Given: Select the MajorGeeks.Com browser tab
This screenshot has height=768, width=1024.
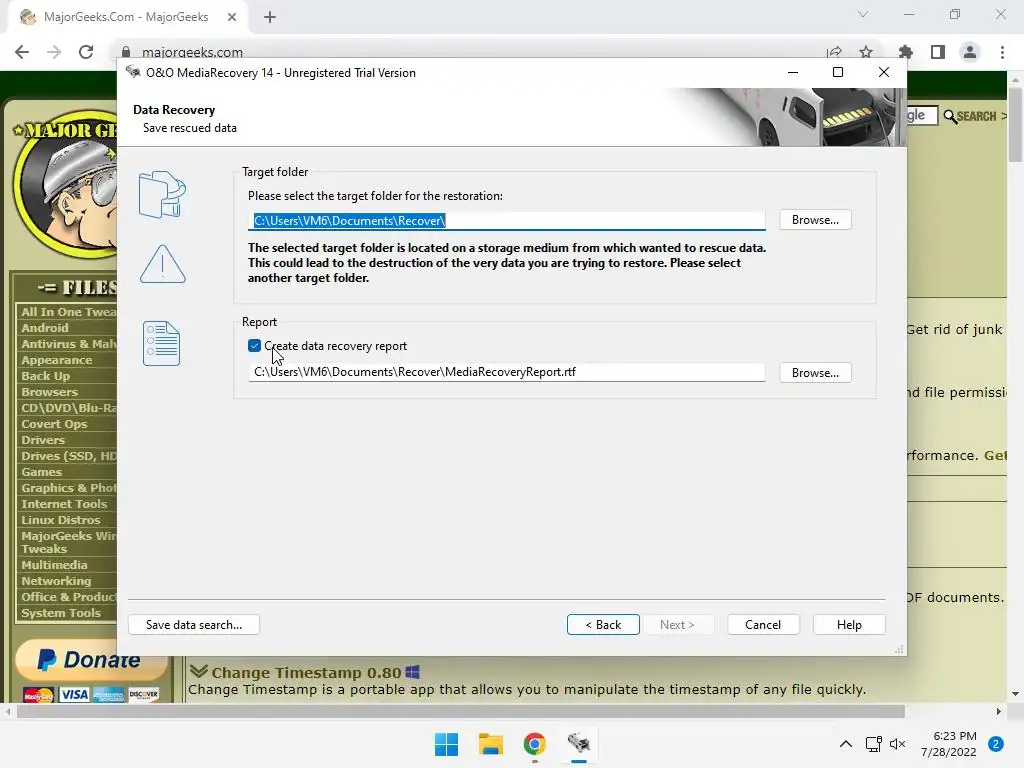Looking at the screenshot, I should point(128,17).
